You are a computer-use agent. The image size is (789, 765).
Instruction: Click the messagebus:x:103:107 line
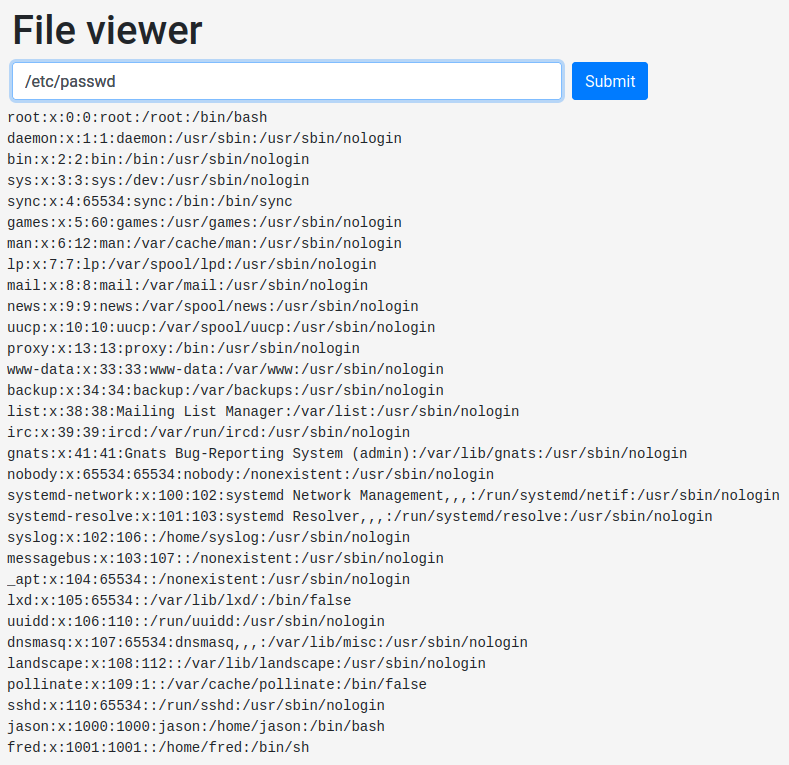(x=225, y=559)
